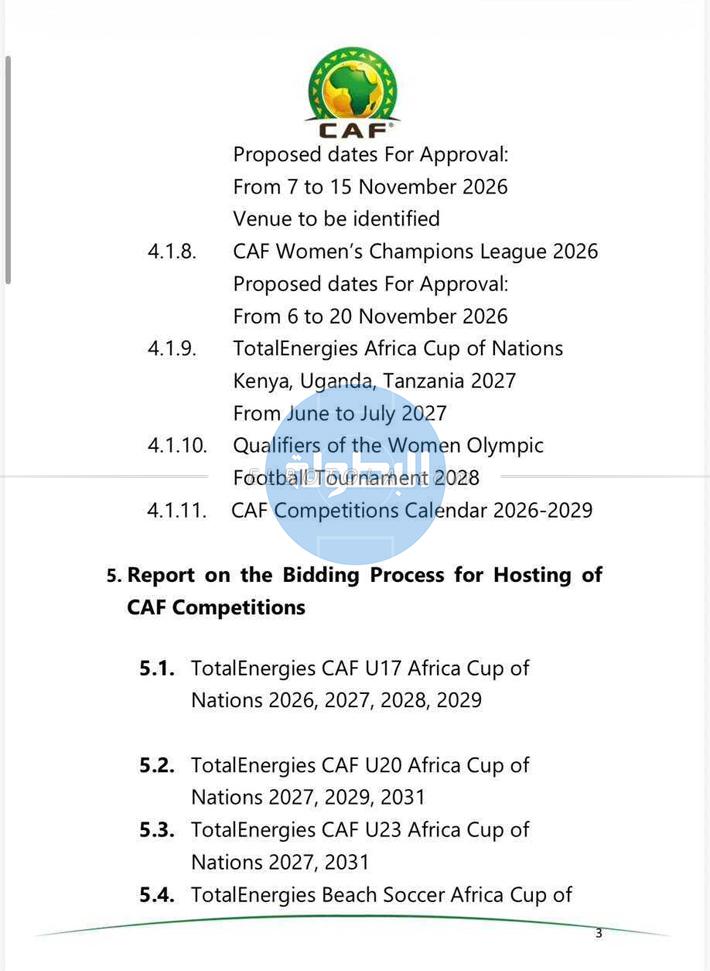Viewport: 710px width, 971px height.
Task: Click item 5.1 CAF U17 Africa Cup
Action: point(360,668)
